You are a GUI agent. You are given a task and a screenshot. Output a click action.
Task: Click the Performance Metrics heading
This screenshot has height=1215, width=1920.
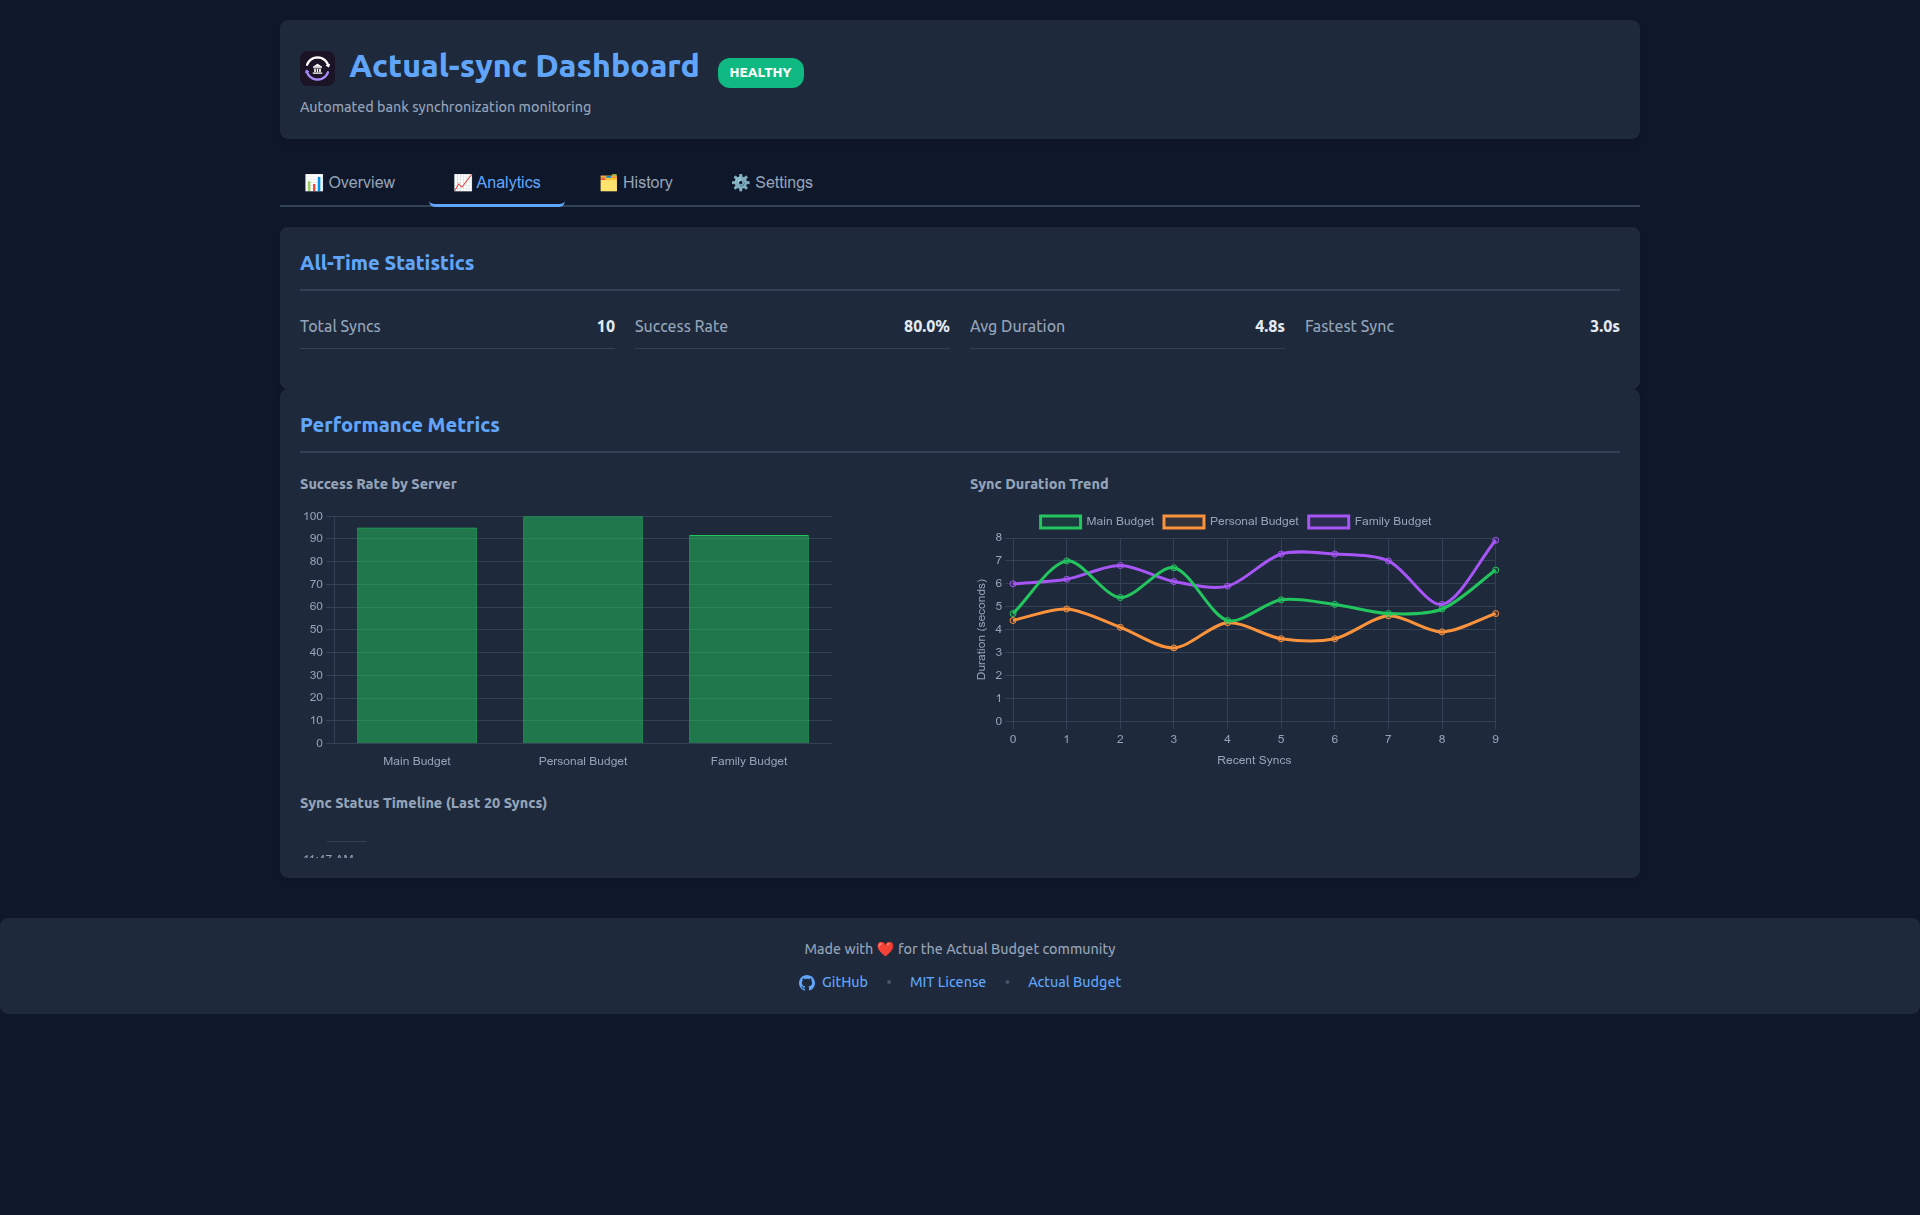pos(400,425)
